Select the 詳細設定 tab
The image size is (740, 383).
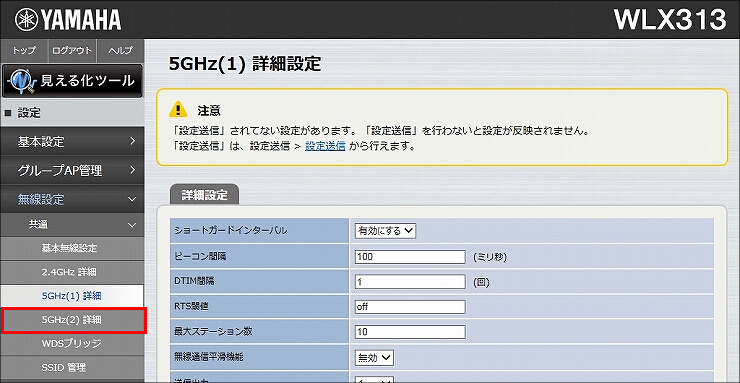(204, 195)
